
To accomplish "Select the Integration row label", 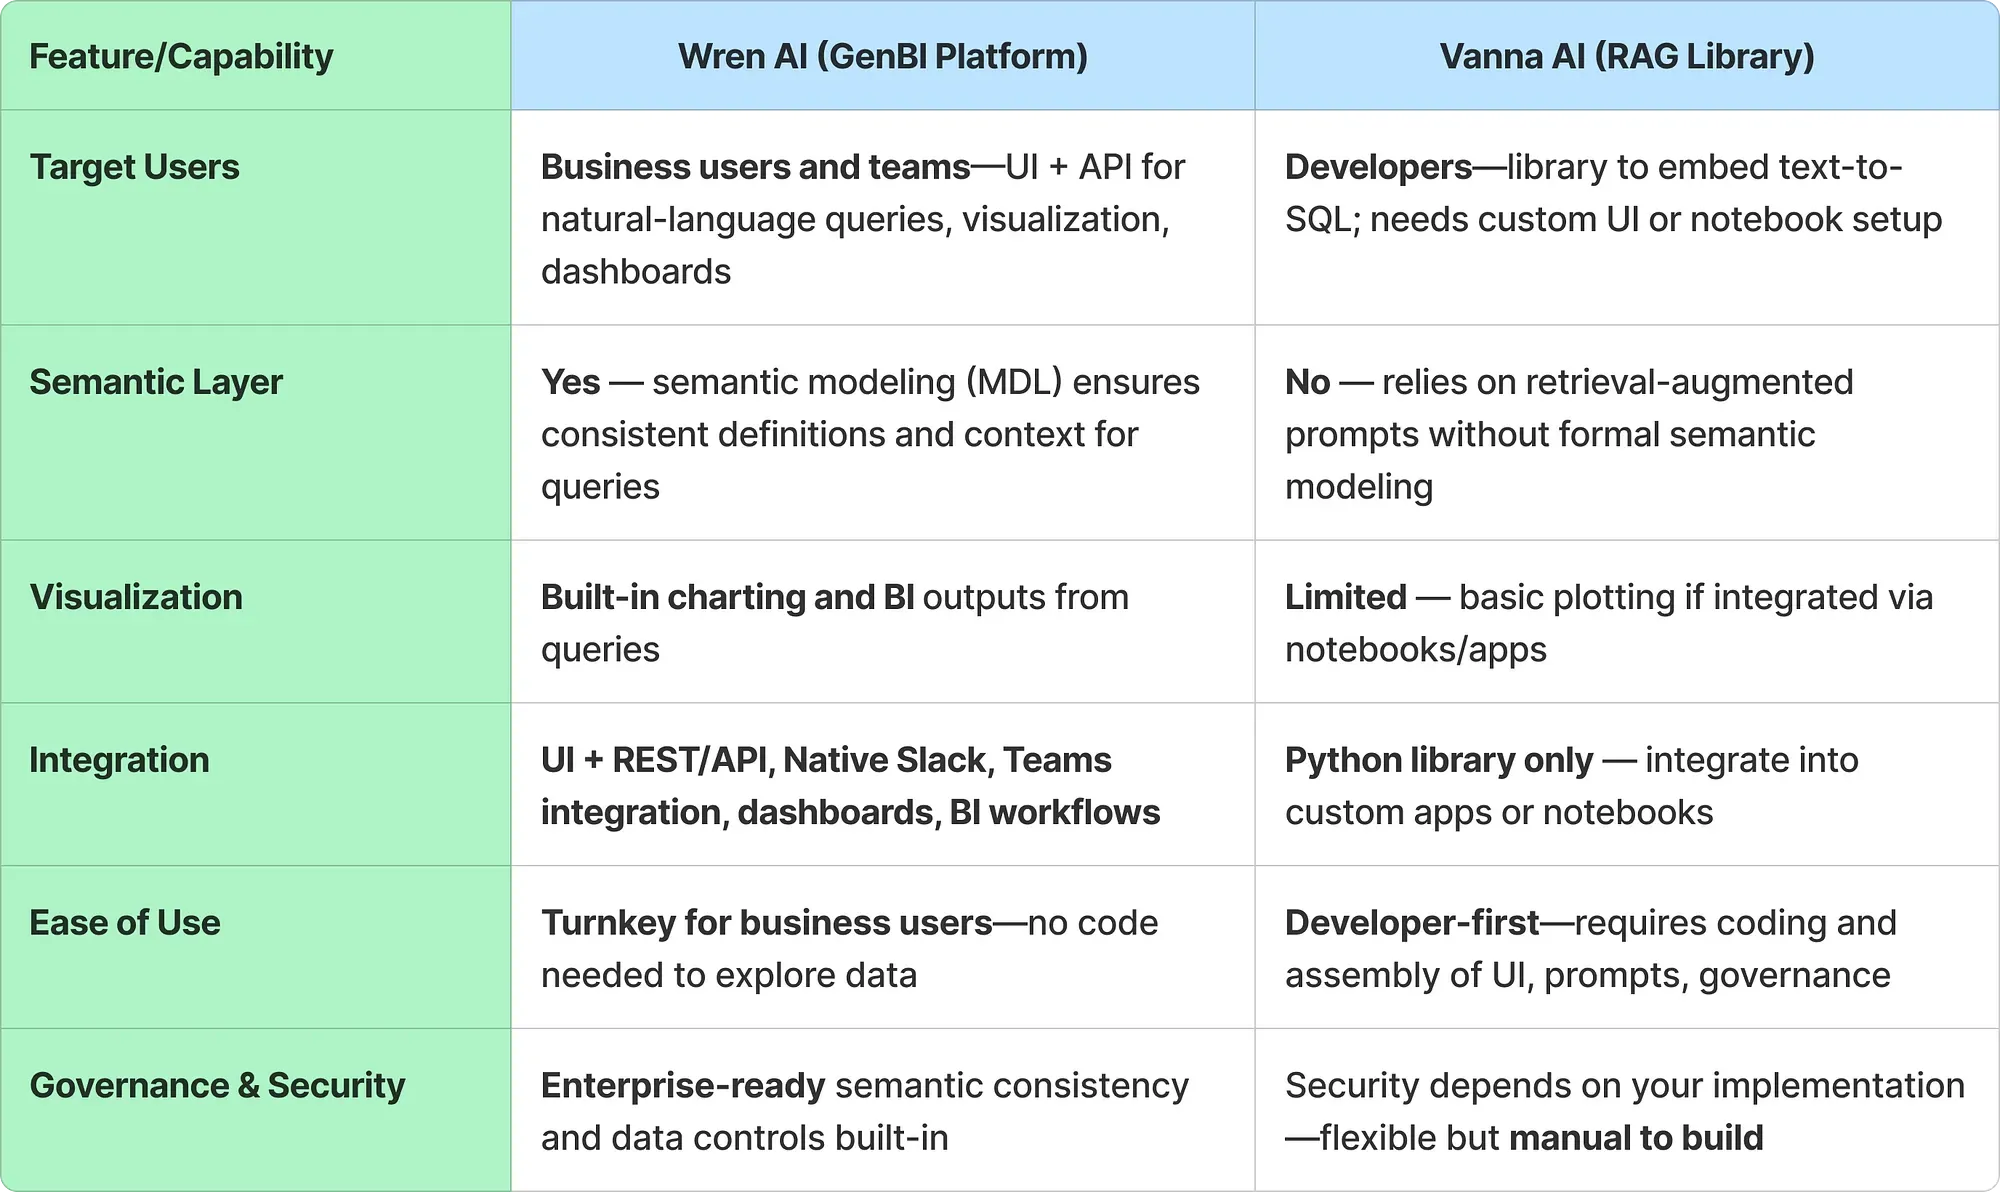I will (119, 760).
